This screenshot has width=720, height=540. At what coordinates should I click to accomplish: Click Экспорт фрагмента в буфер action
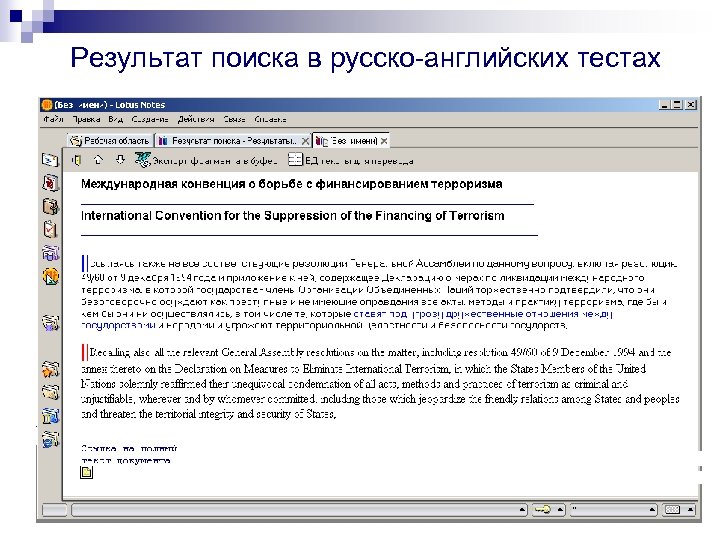[x=206, y=160]
